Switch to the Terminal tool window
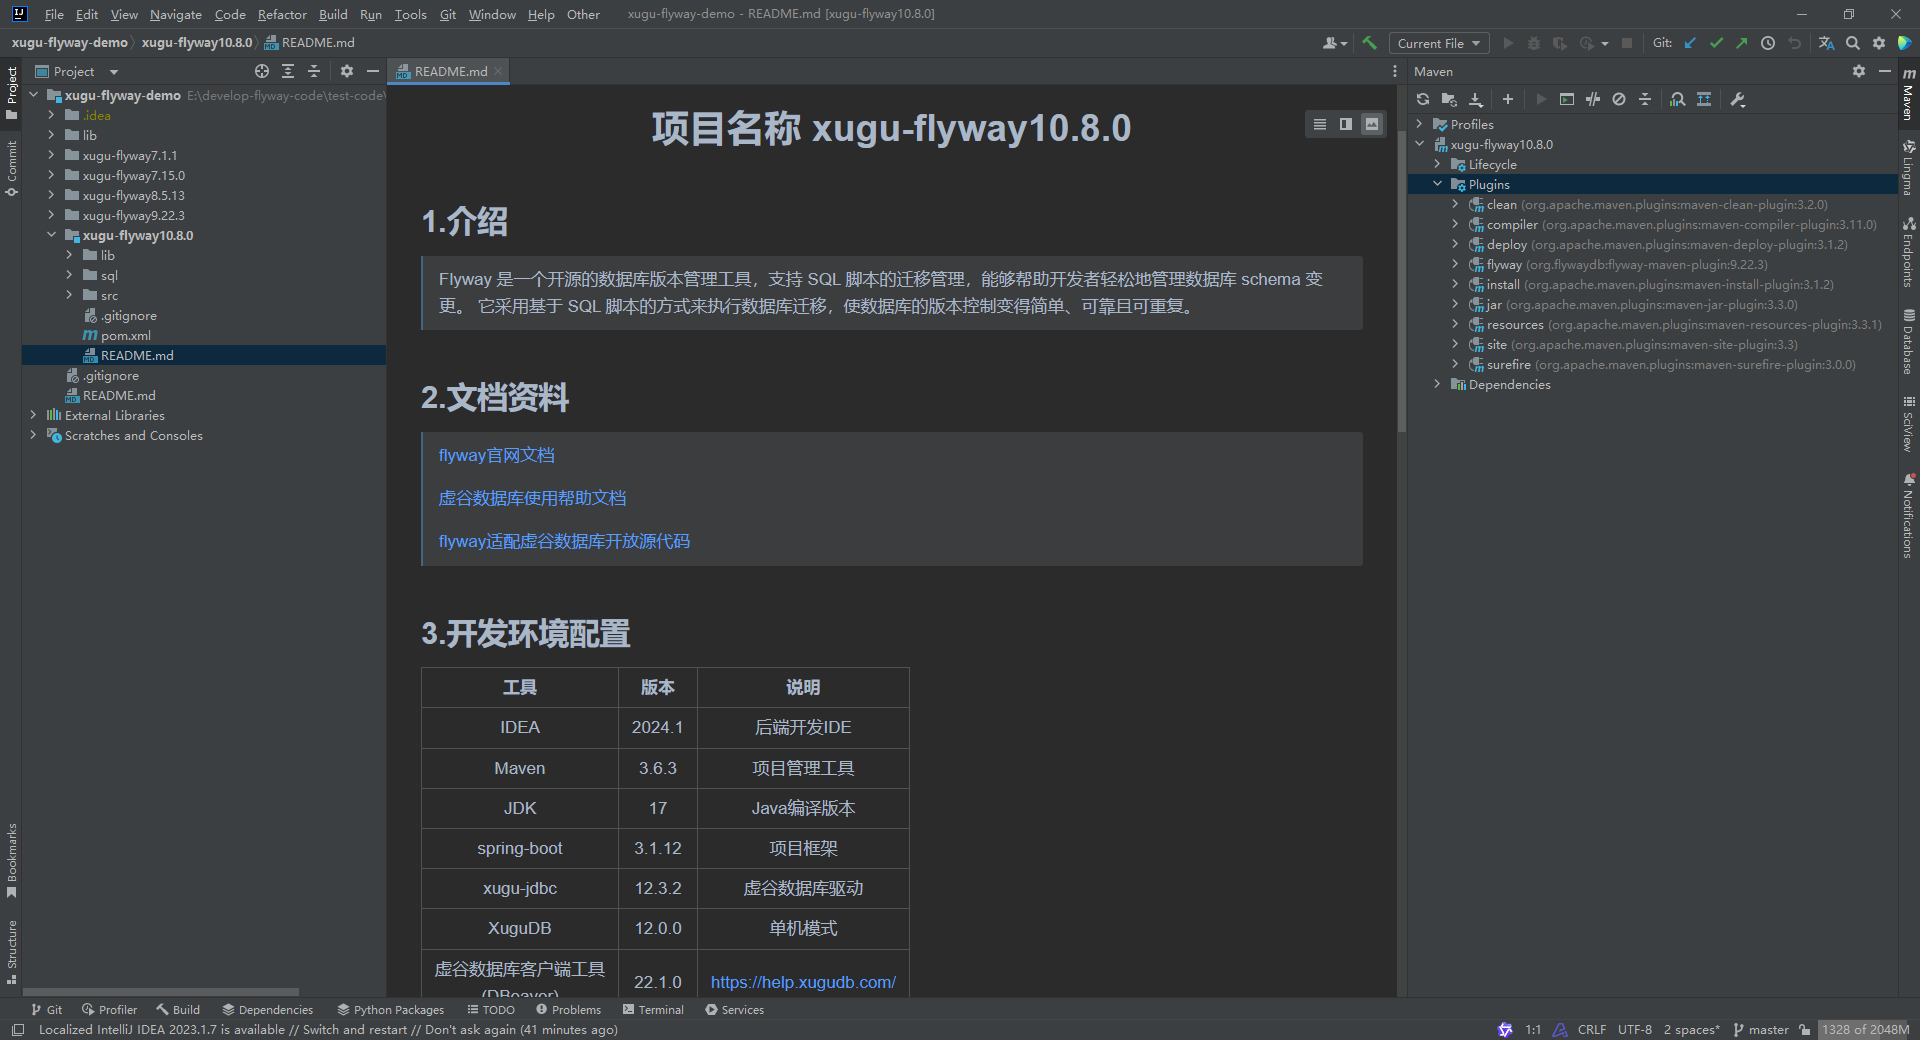Viewport: 1920px width, 1040px height. [x=653, y=1009]
